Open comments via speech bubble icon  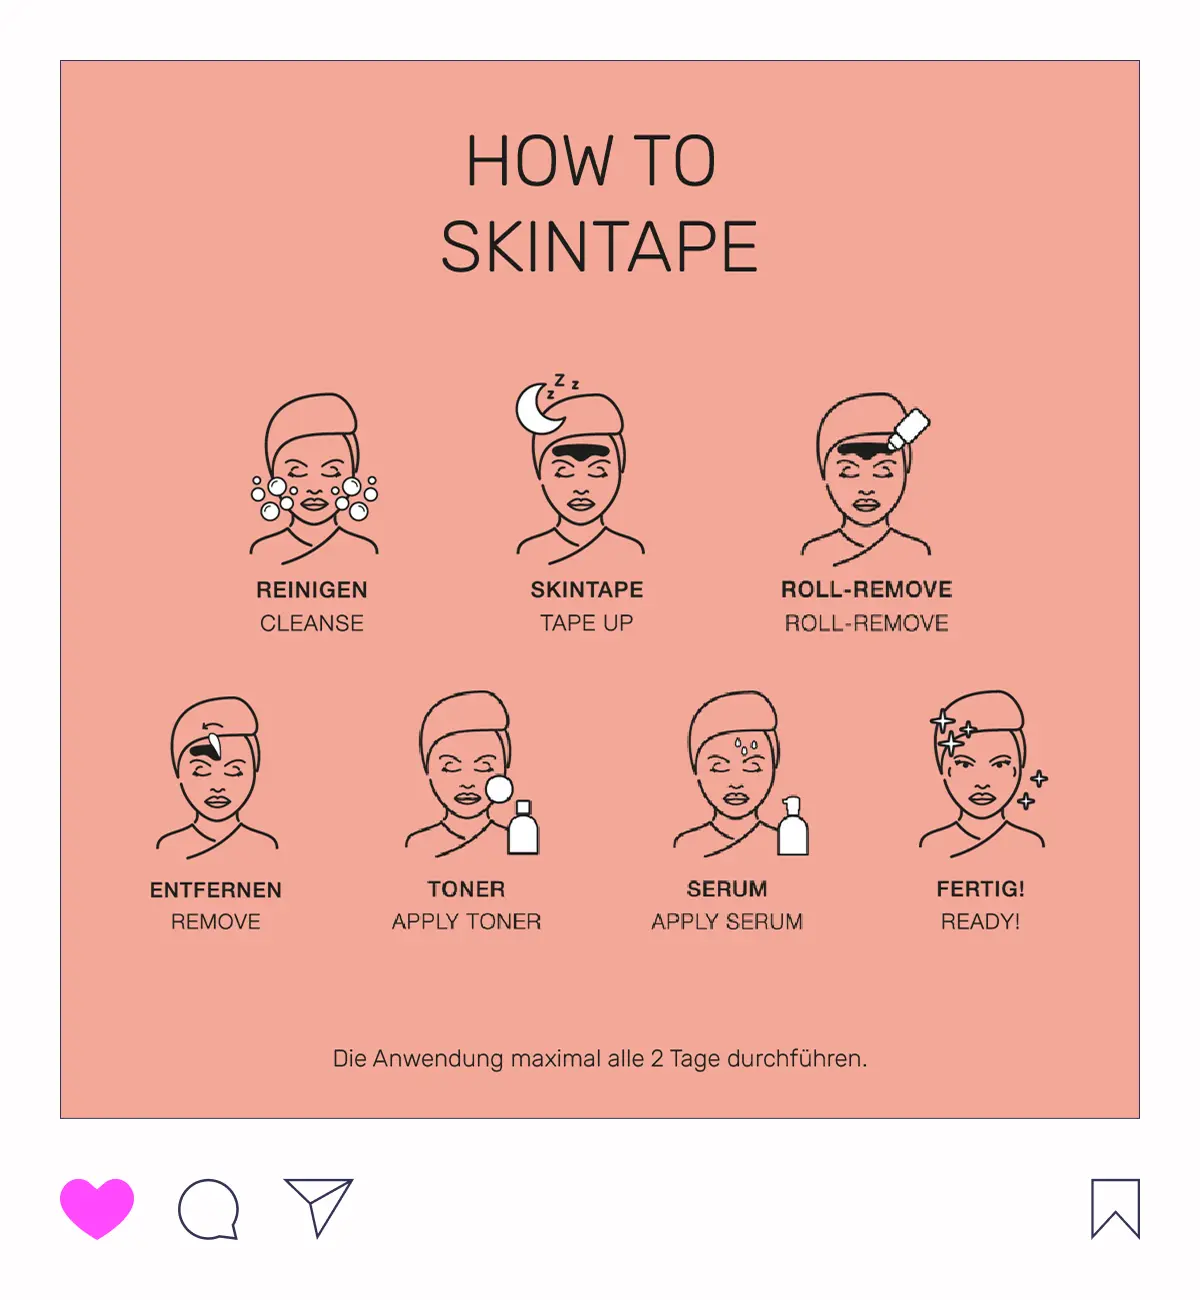[x=209, y=1209]
